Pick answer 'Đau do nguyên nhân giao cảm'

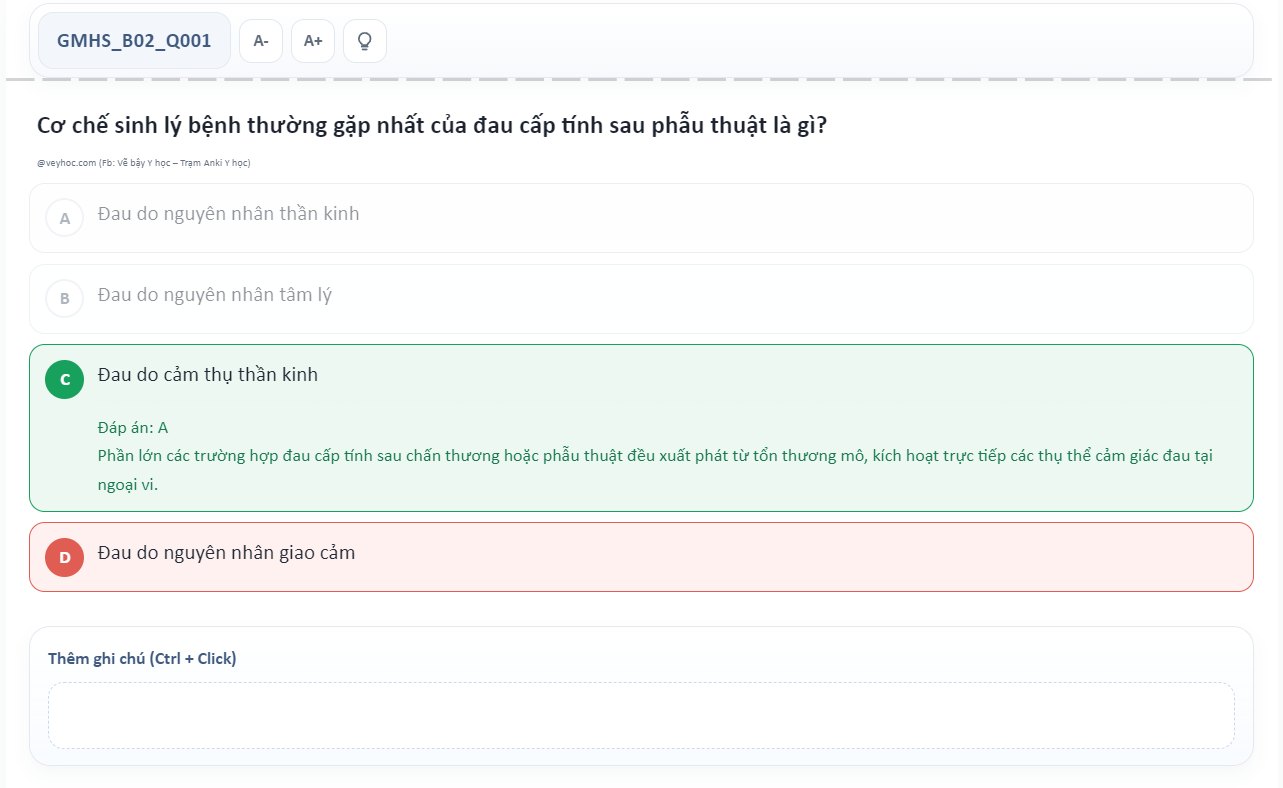tap(226, 553)
